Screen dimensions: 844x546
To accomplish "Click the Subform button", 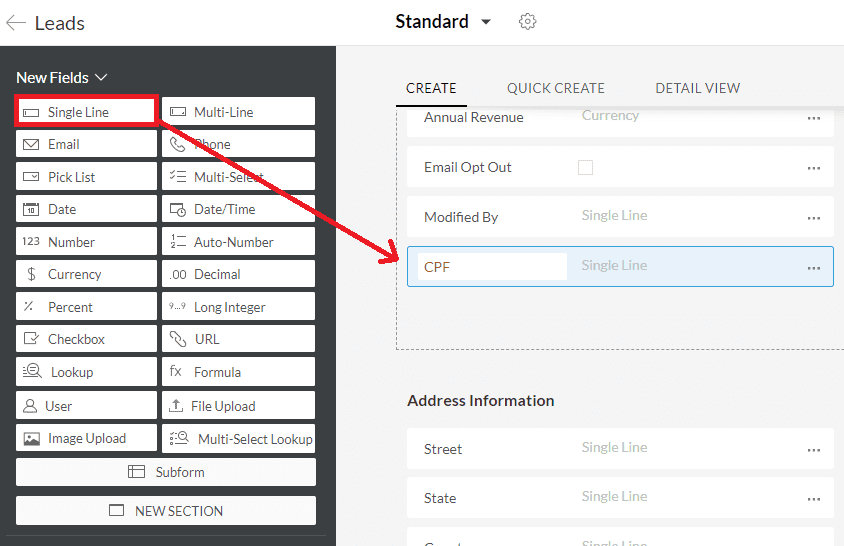I will (x=166, y=472).
